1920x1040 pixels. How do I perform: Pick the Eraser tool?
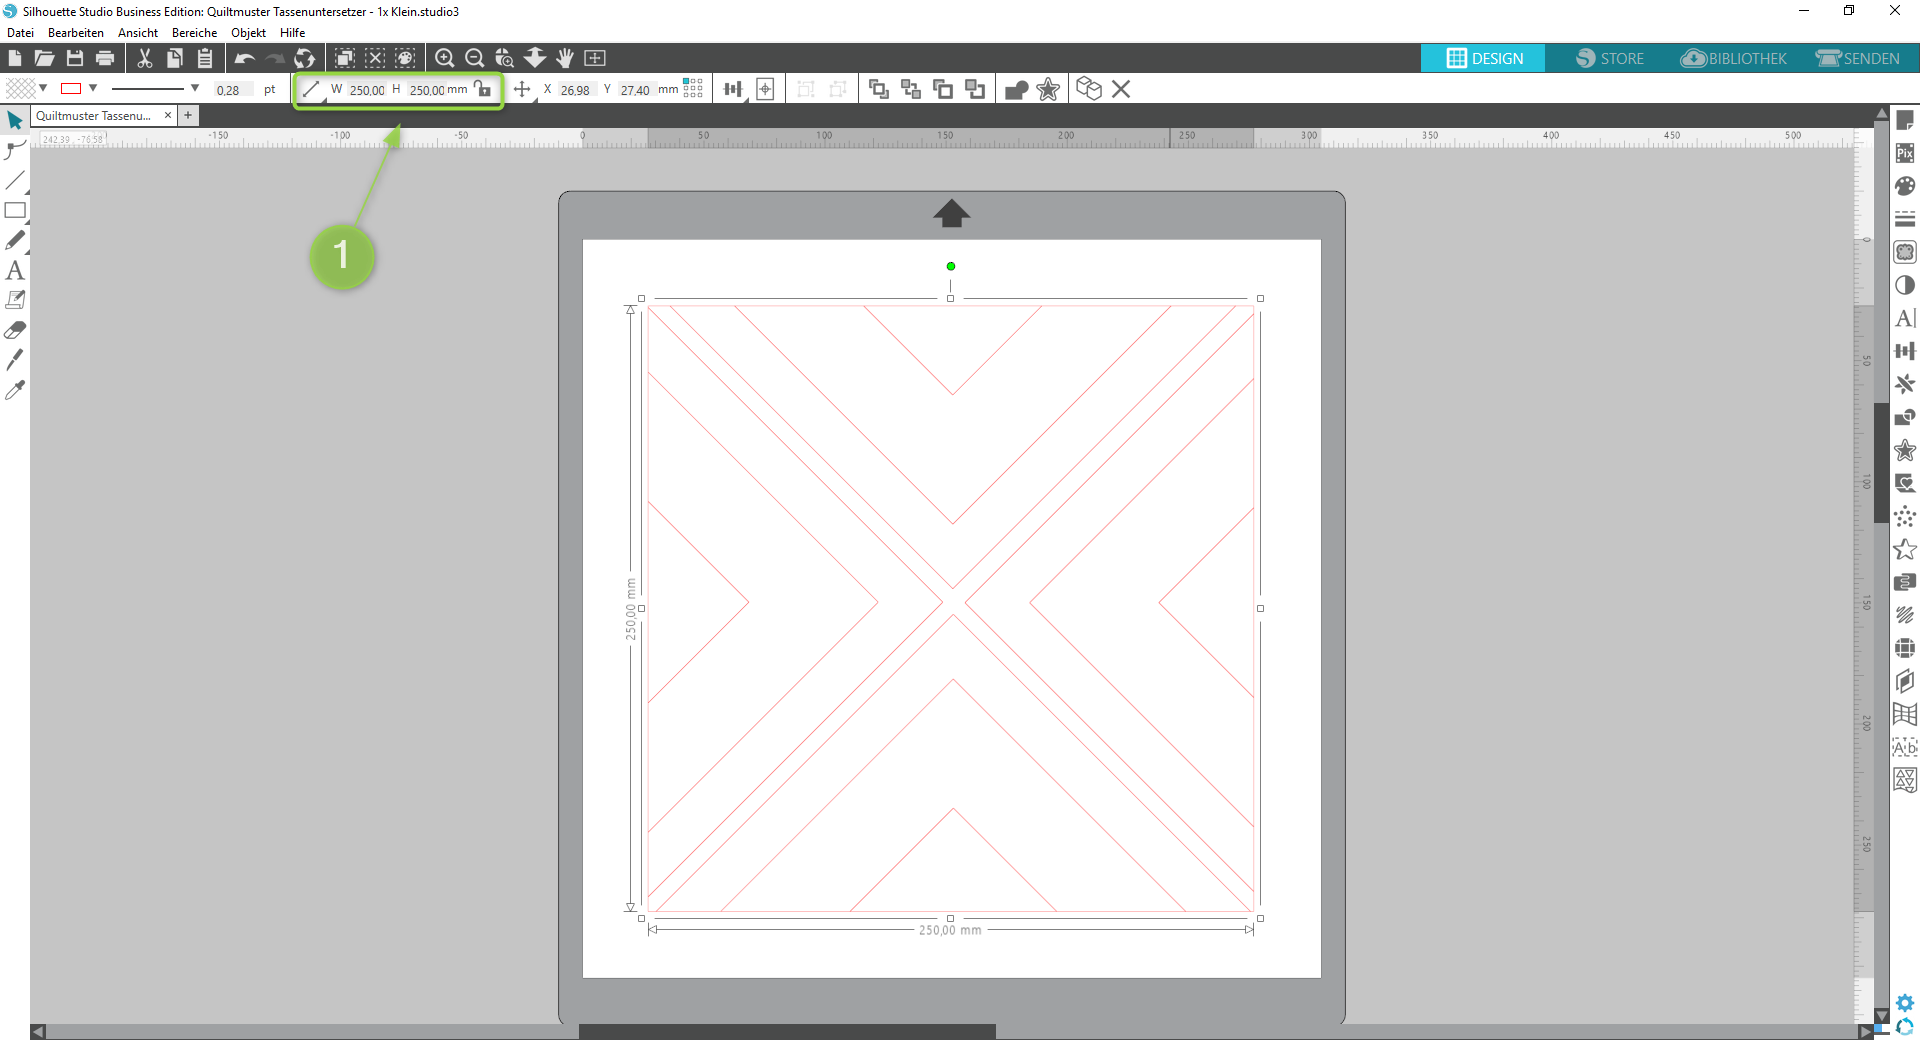coord(15,330)
